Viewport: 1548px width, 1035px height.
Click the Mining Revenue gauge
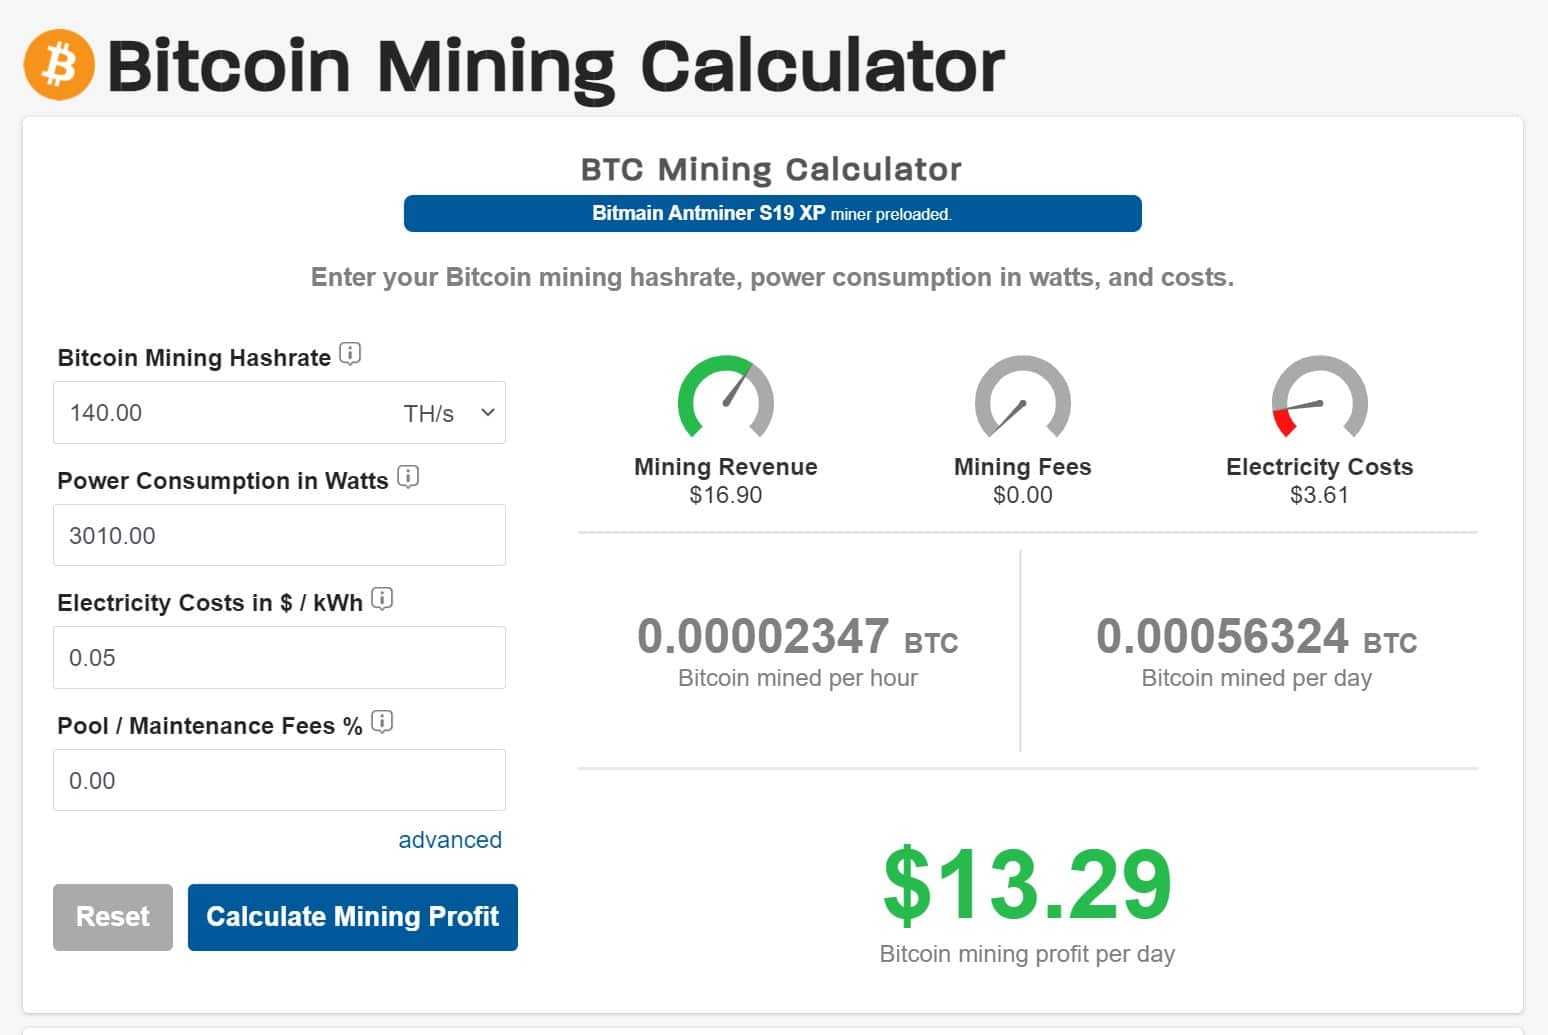[x=726, y=400]
